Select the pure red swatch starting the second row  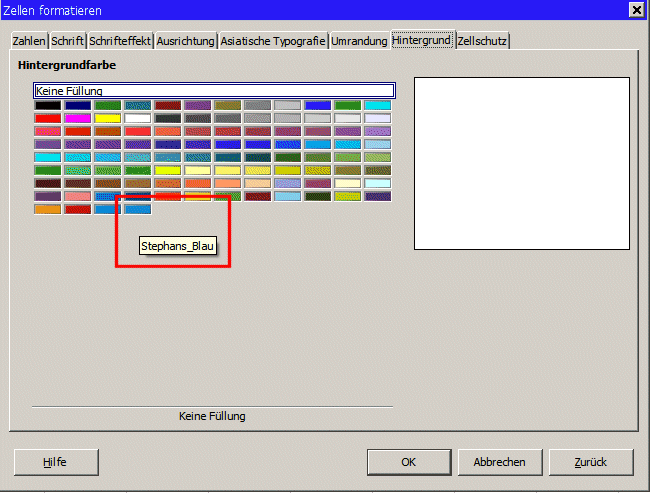[x=47, y=118]
